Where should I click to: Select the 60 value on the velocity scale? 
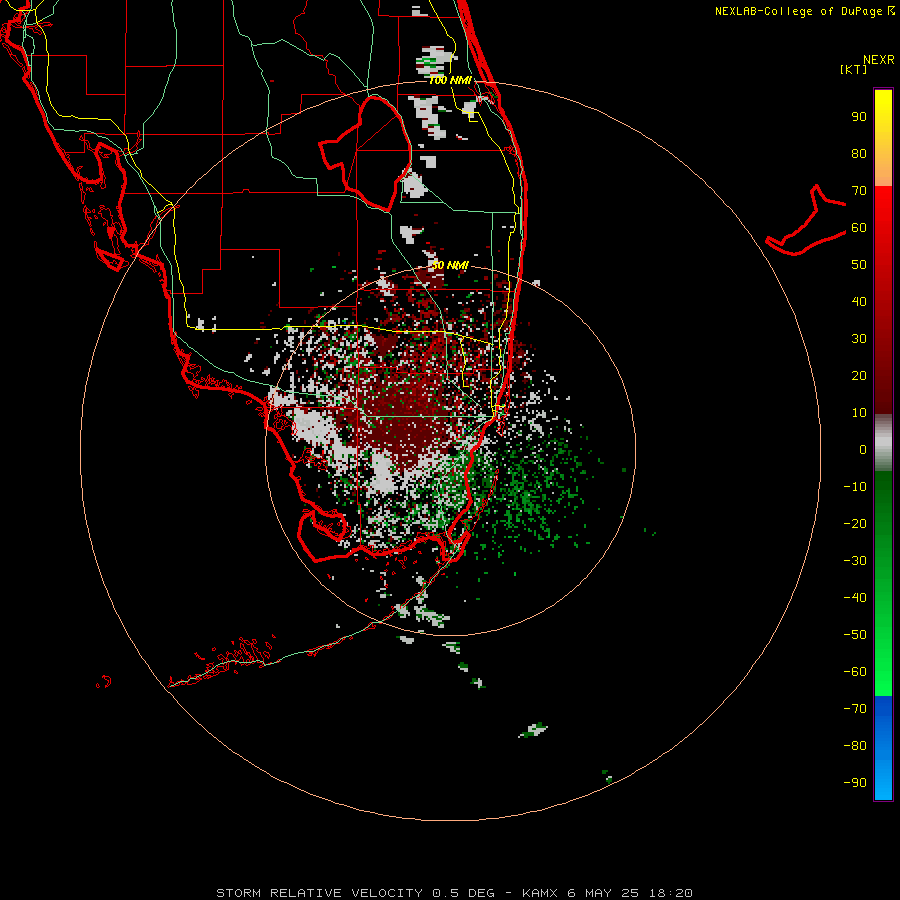pyautogui.click(x=859, y=228)
